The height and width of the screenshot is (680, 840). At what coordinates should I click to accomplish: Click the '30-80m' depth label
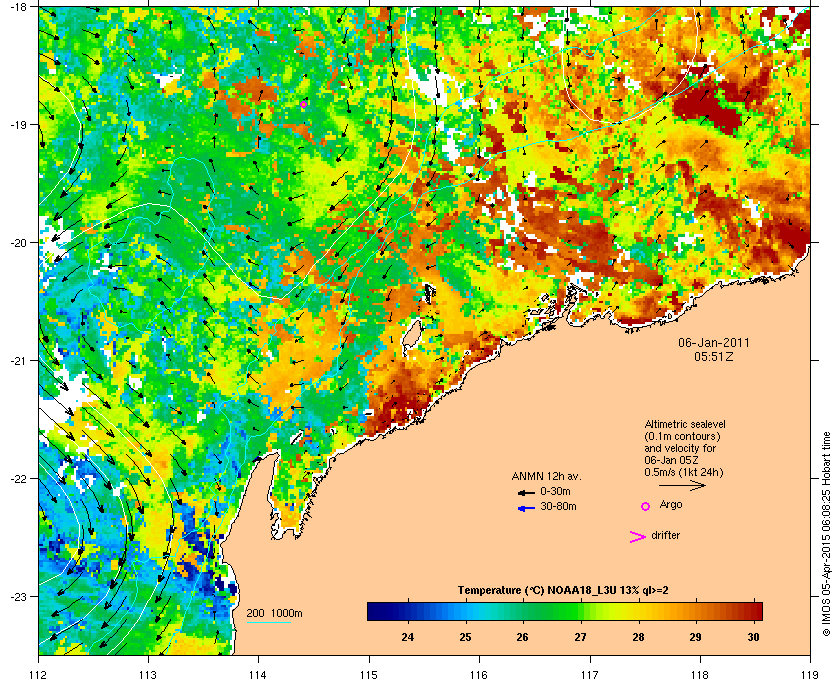coord(558,506)
